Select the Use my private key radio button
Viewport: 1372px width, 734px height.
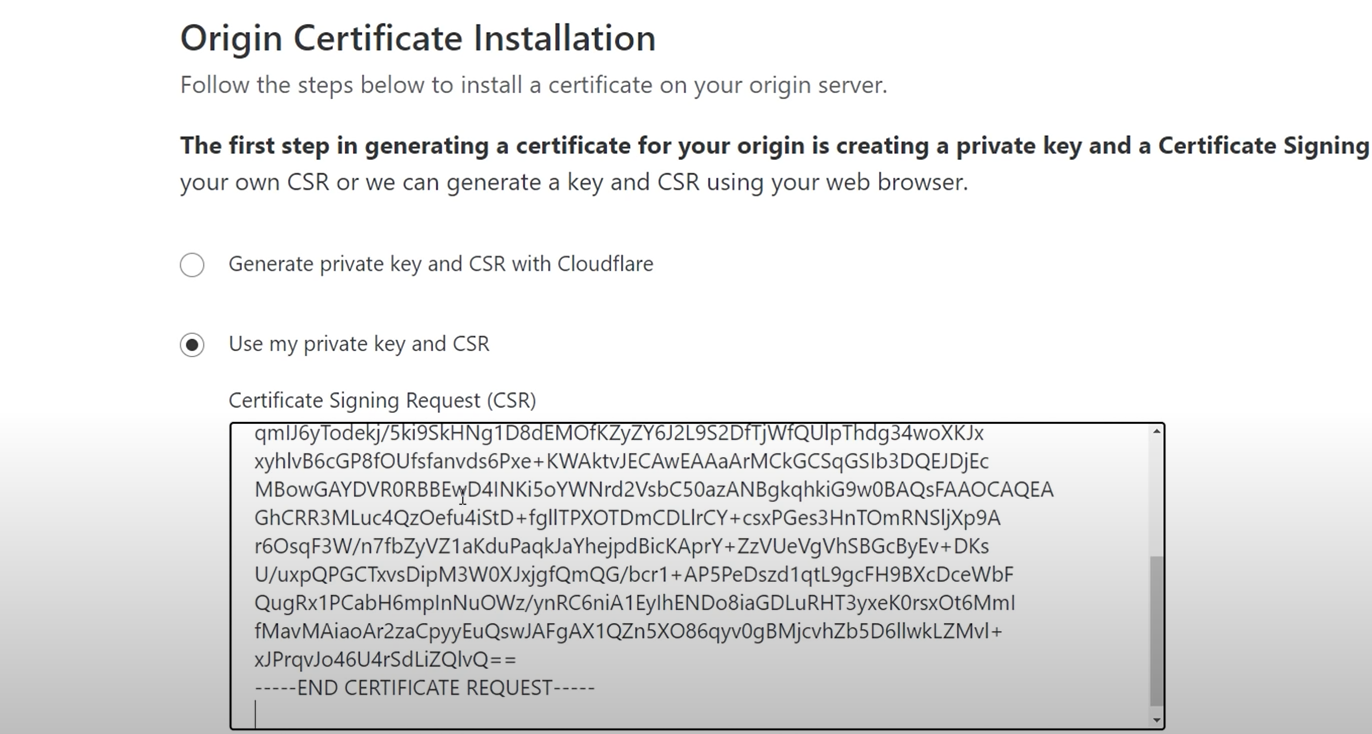[192, 345]
